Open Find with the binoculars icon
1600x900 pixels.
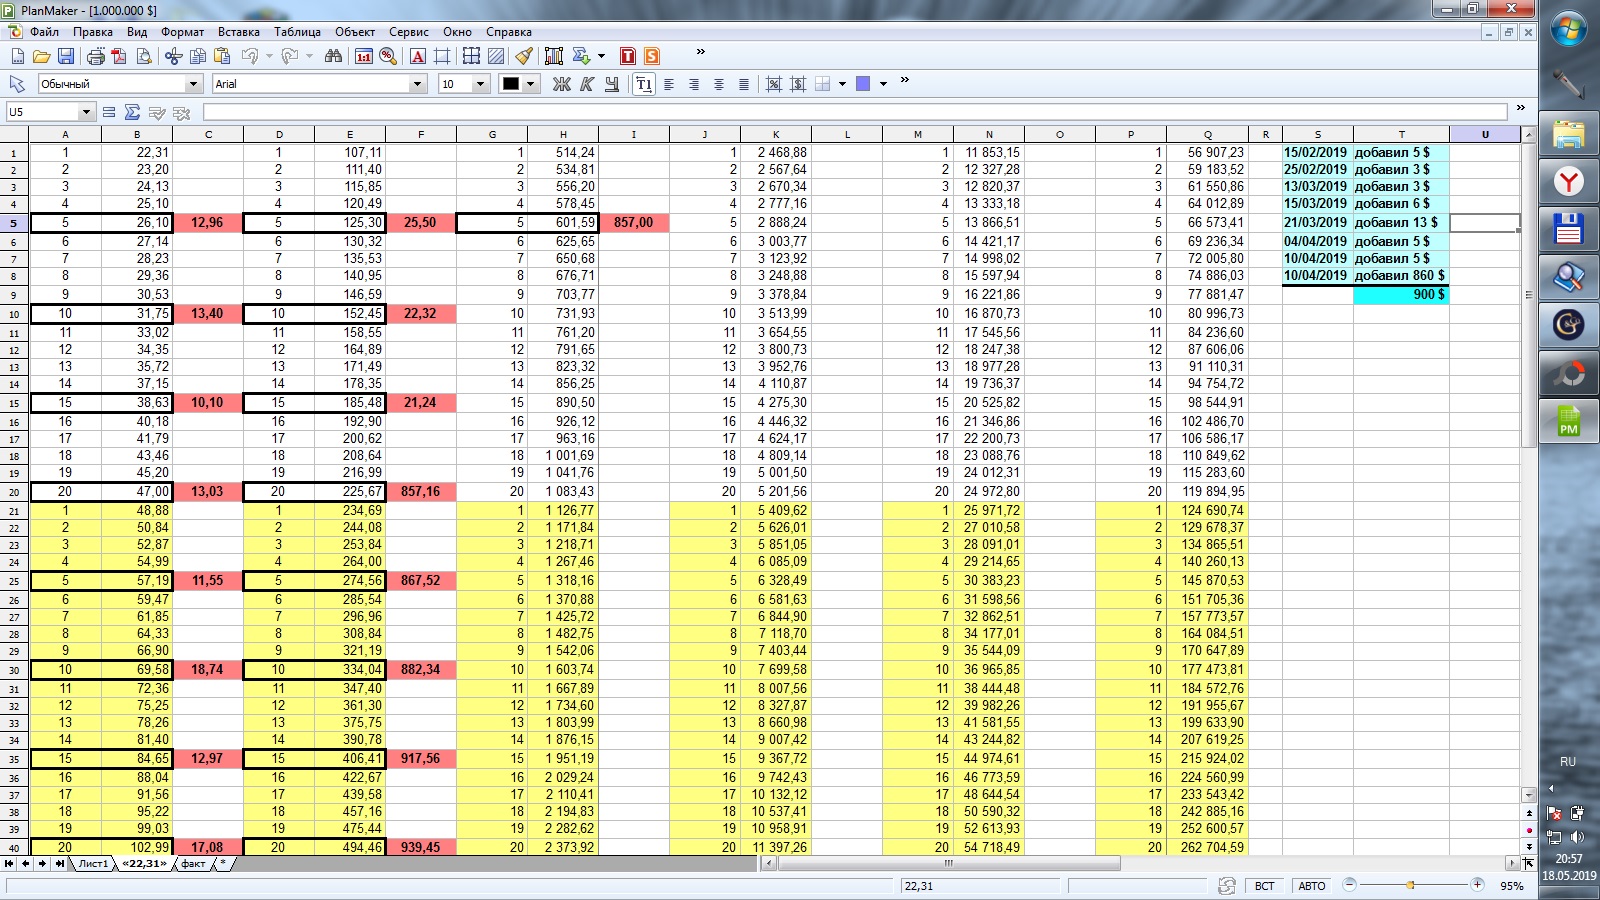pyautogui.click(x=333, y=56)
